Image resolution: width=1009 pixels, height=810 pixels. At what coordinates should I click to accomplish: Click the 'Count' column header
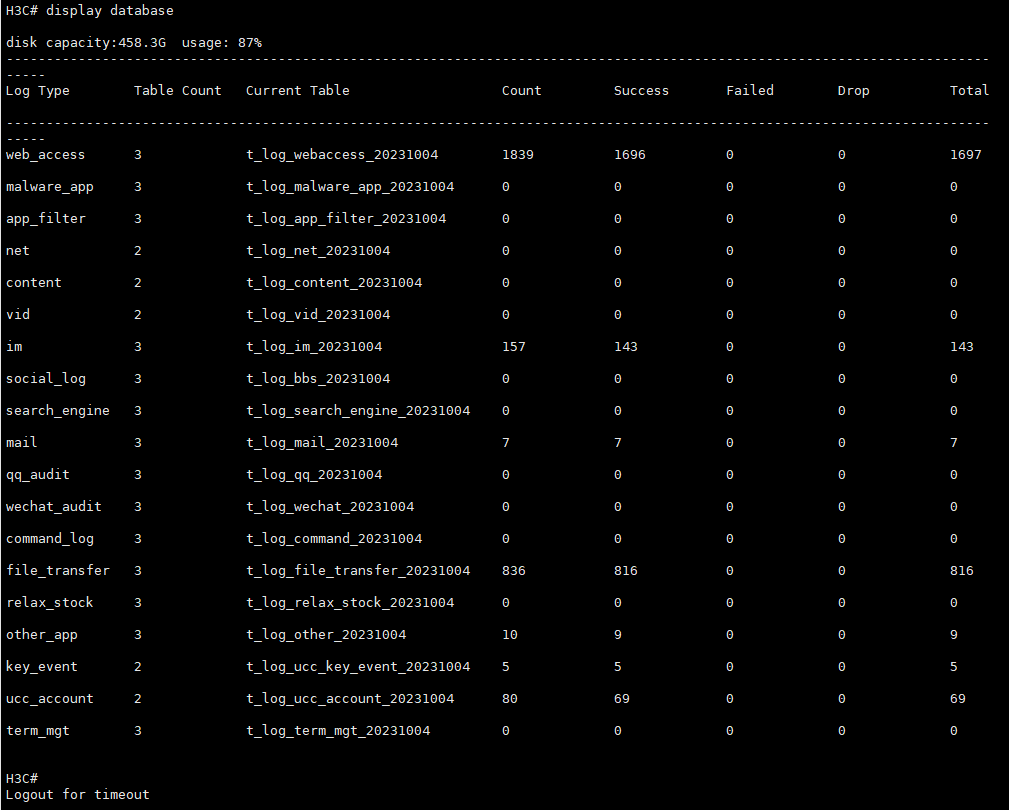[x=521, y=91]
